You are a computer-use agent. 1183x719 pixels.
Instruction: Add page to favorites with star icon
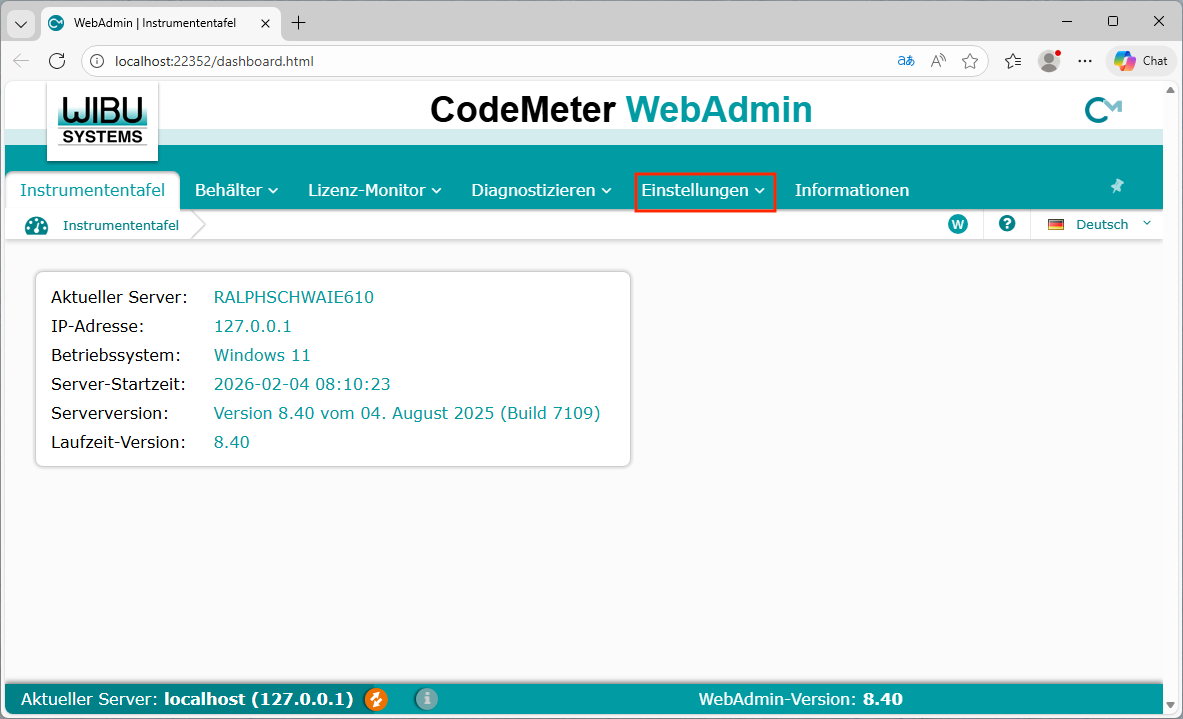pyautogui.click(x=969, y=61)
